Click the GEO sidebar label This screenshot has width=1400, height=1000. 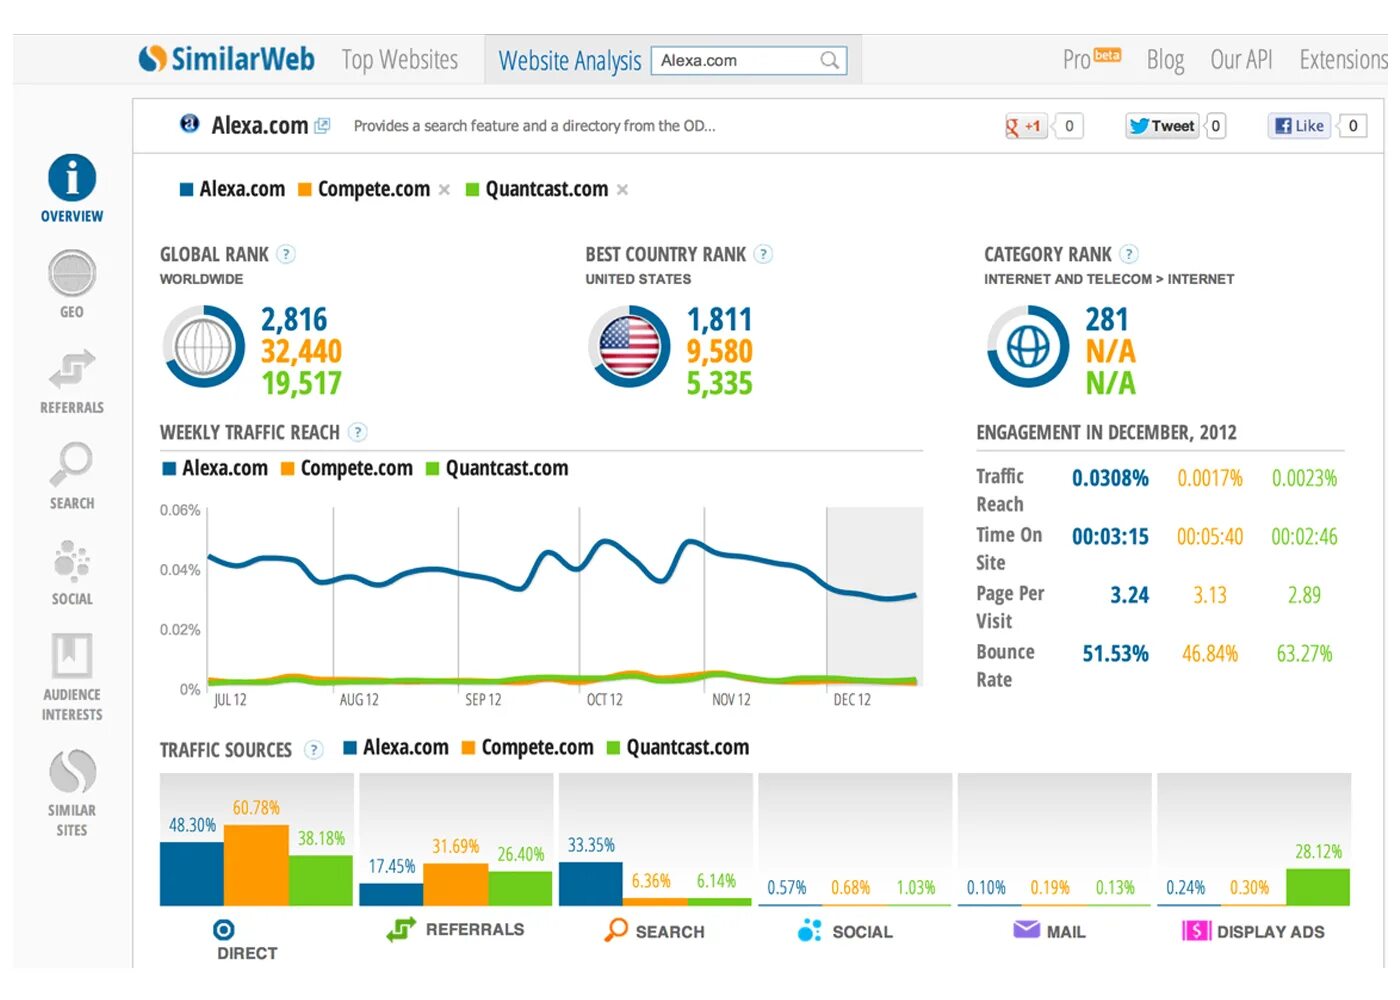click(72, 312)
